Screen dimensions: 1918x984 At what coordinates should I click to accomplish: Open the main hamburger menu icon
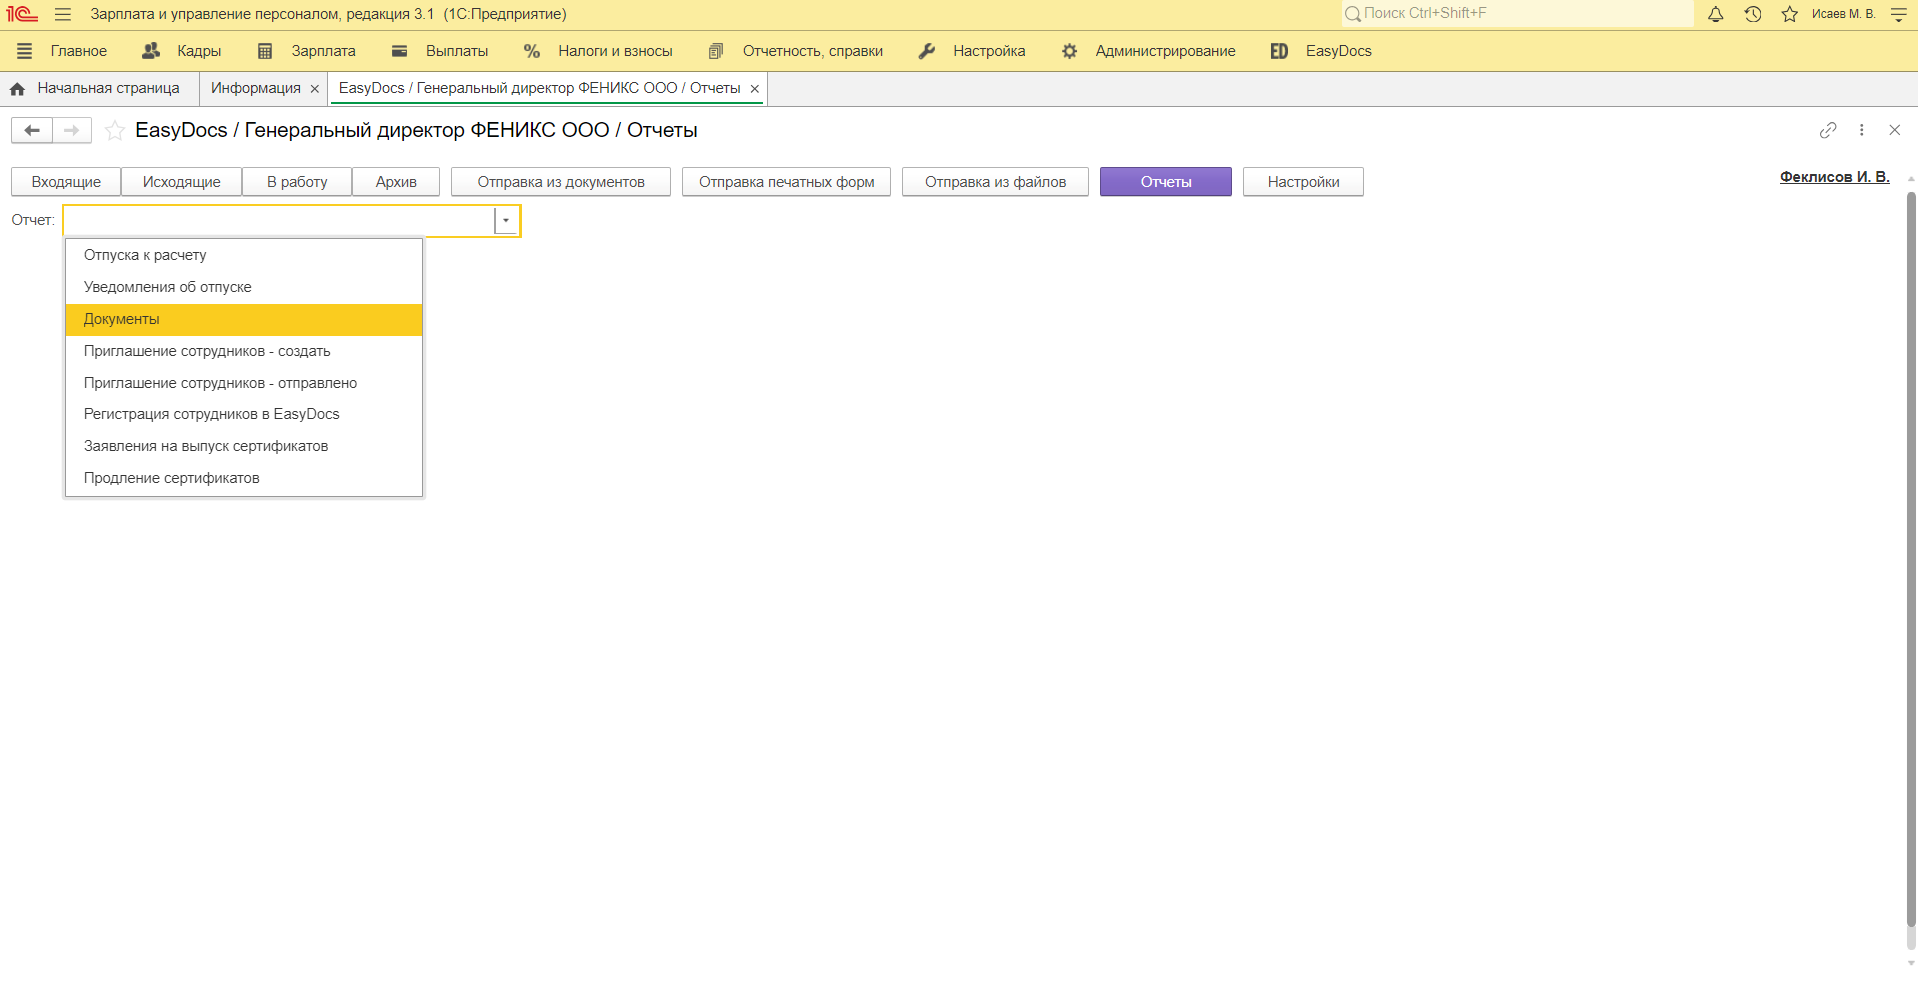coord(62,14)
